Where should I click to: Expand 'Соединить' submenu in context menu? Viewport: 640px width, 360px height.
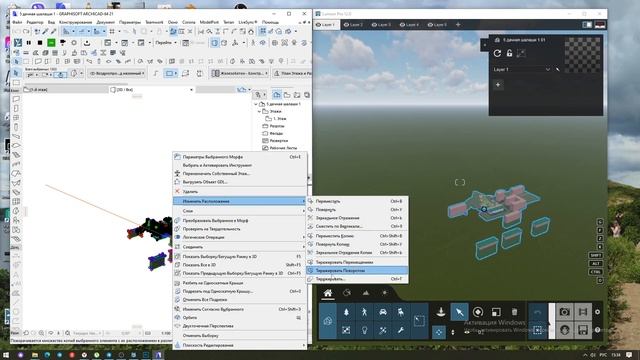click(x=240, y=247)
